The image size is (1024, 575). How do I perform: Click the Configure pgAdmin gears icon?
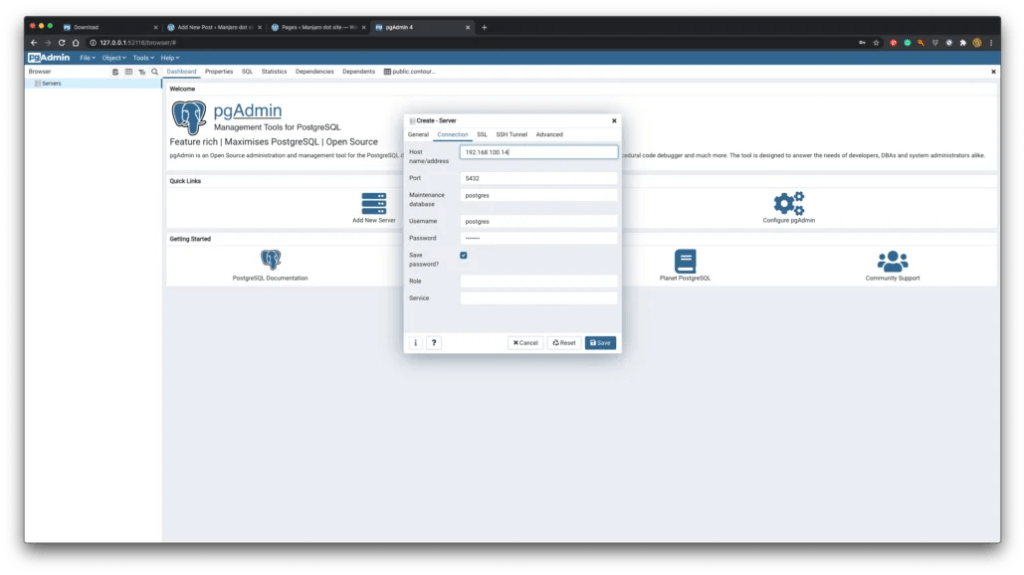point(789,203)
